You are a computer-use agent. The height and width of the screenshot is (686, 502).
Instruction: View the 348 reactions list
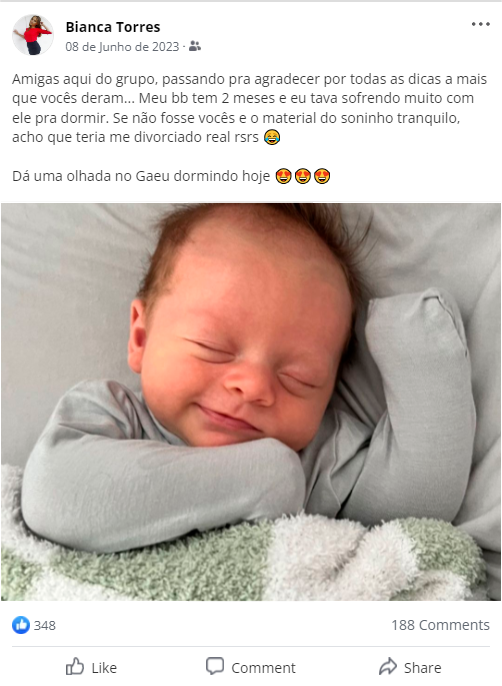pos(45,625)
